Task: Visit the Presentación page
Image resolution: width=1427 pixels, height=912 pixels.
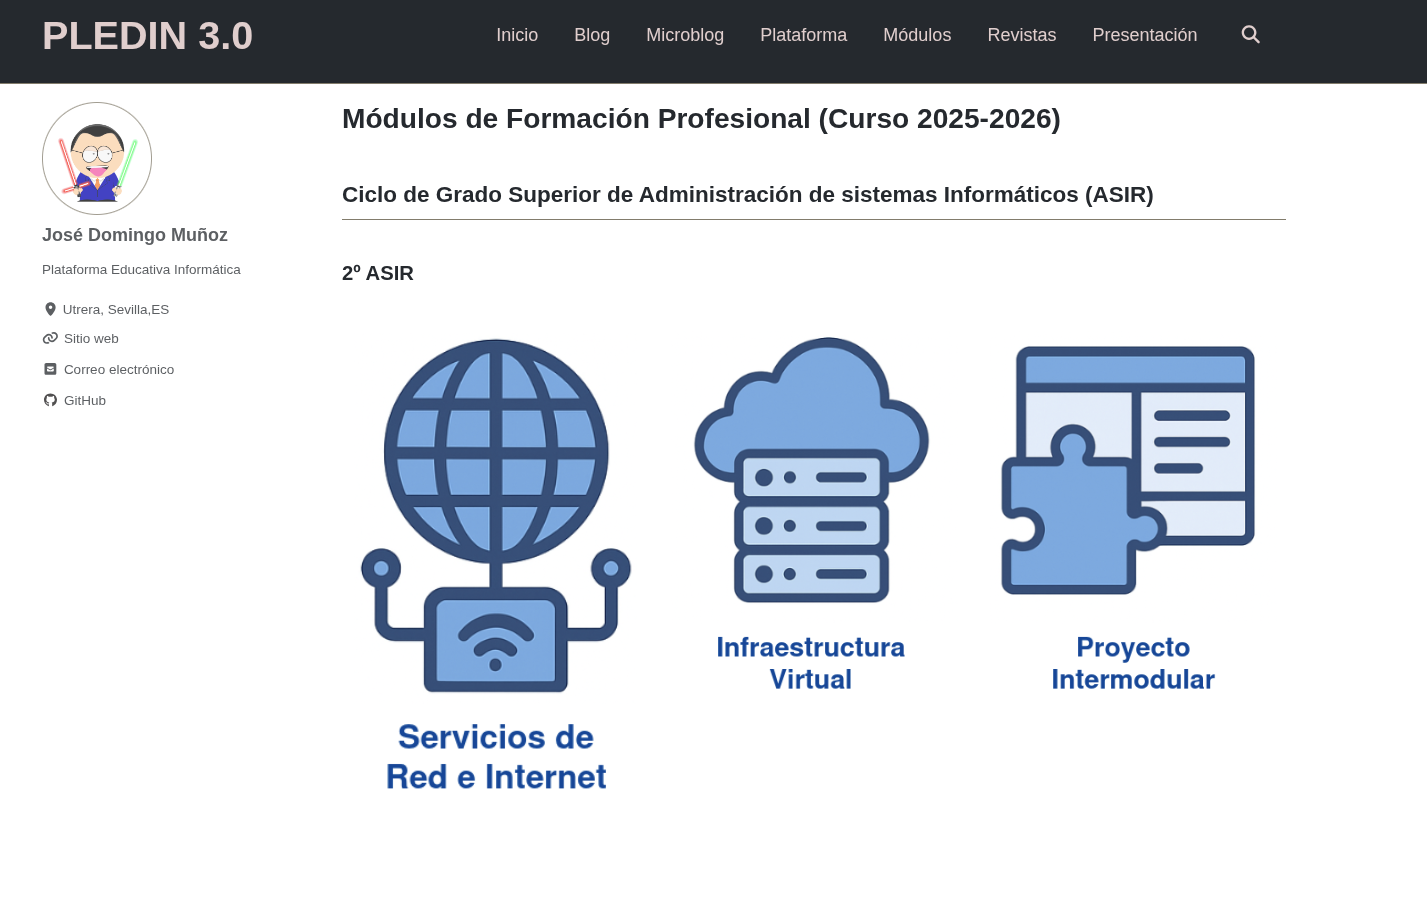Action: click(x=1144, y=35)
